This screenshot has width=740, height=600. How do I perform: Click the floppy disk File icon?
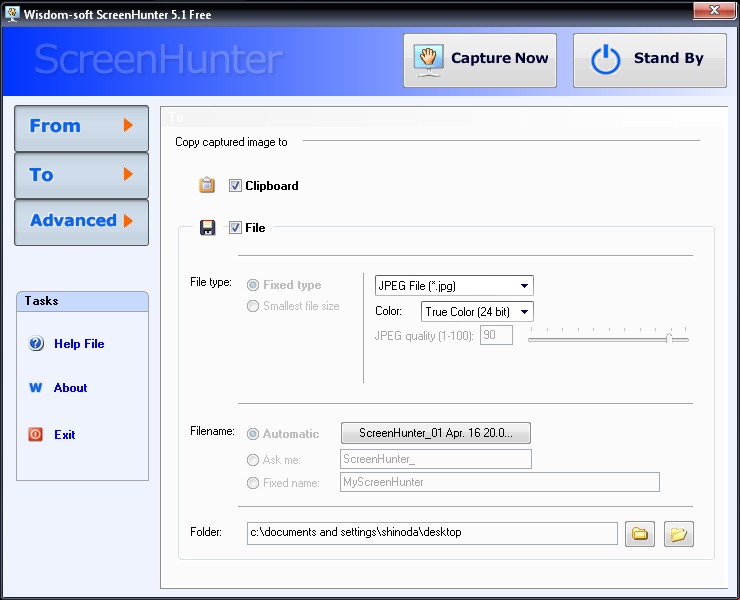tap(207, 228)
